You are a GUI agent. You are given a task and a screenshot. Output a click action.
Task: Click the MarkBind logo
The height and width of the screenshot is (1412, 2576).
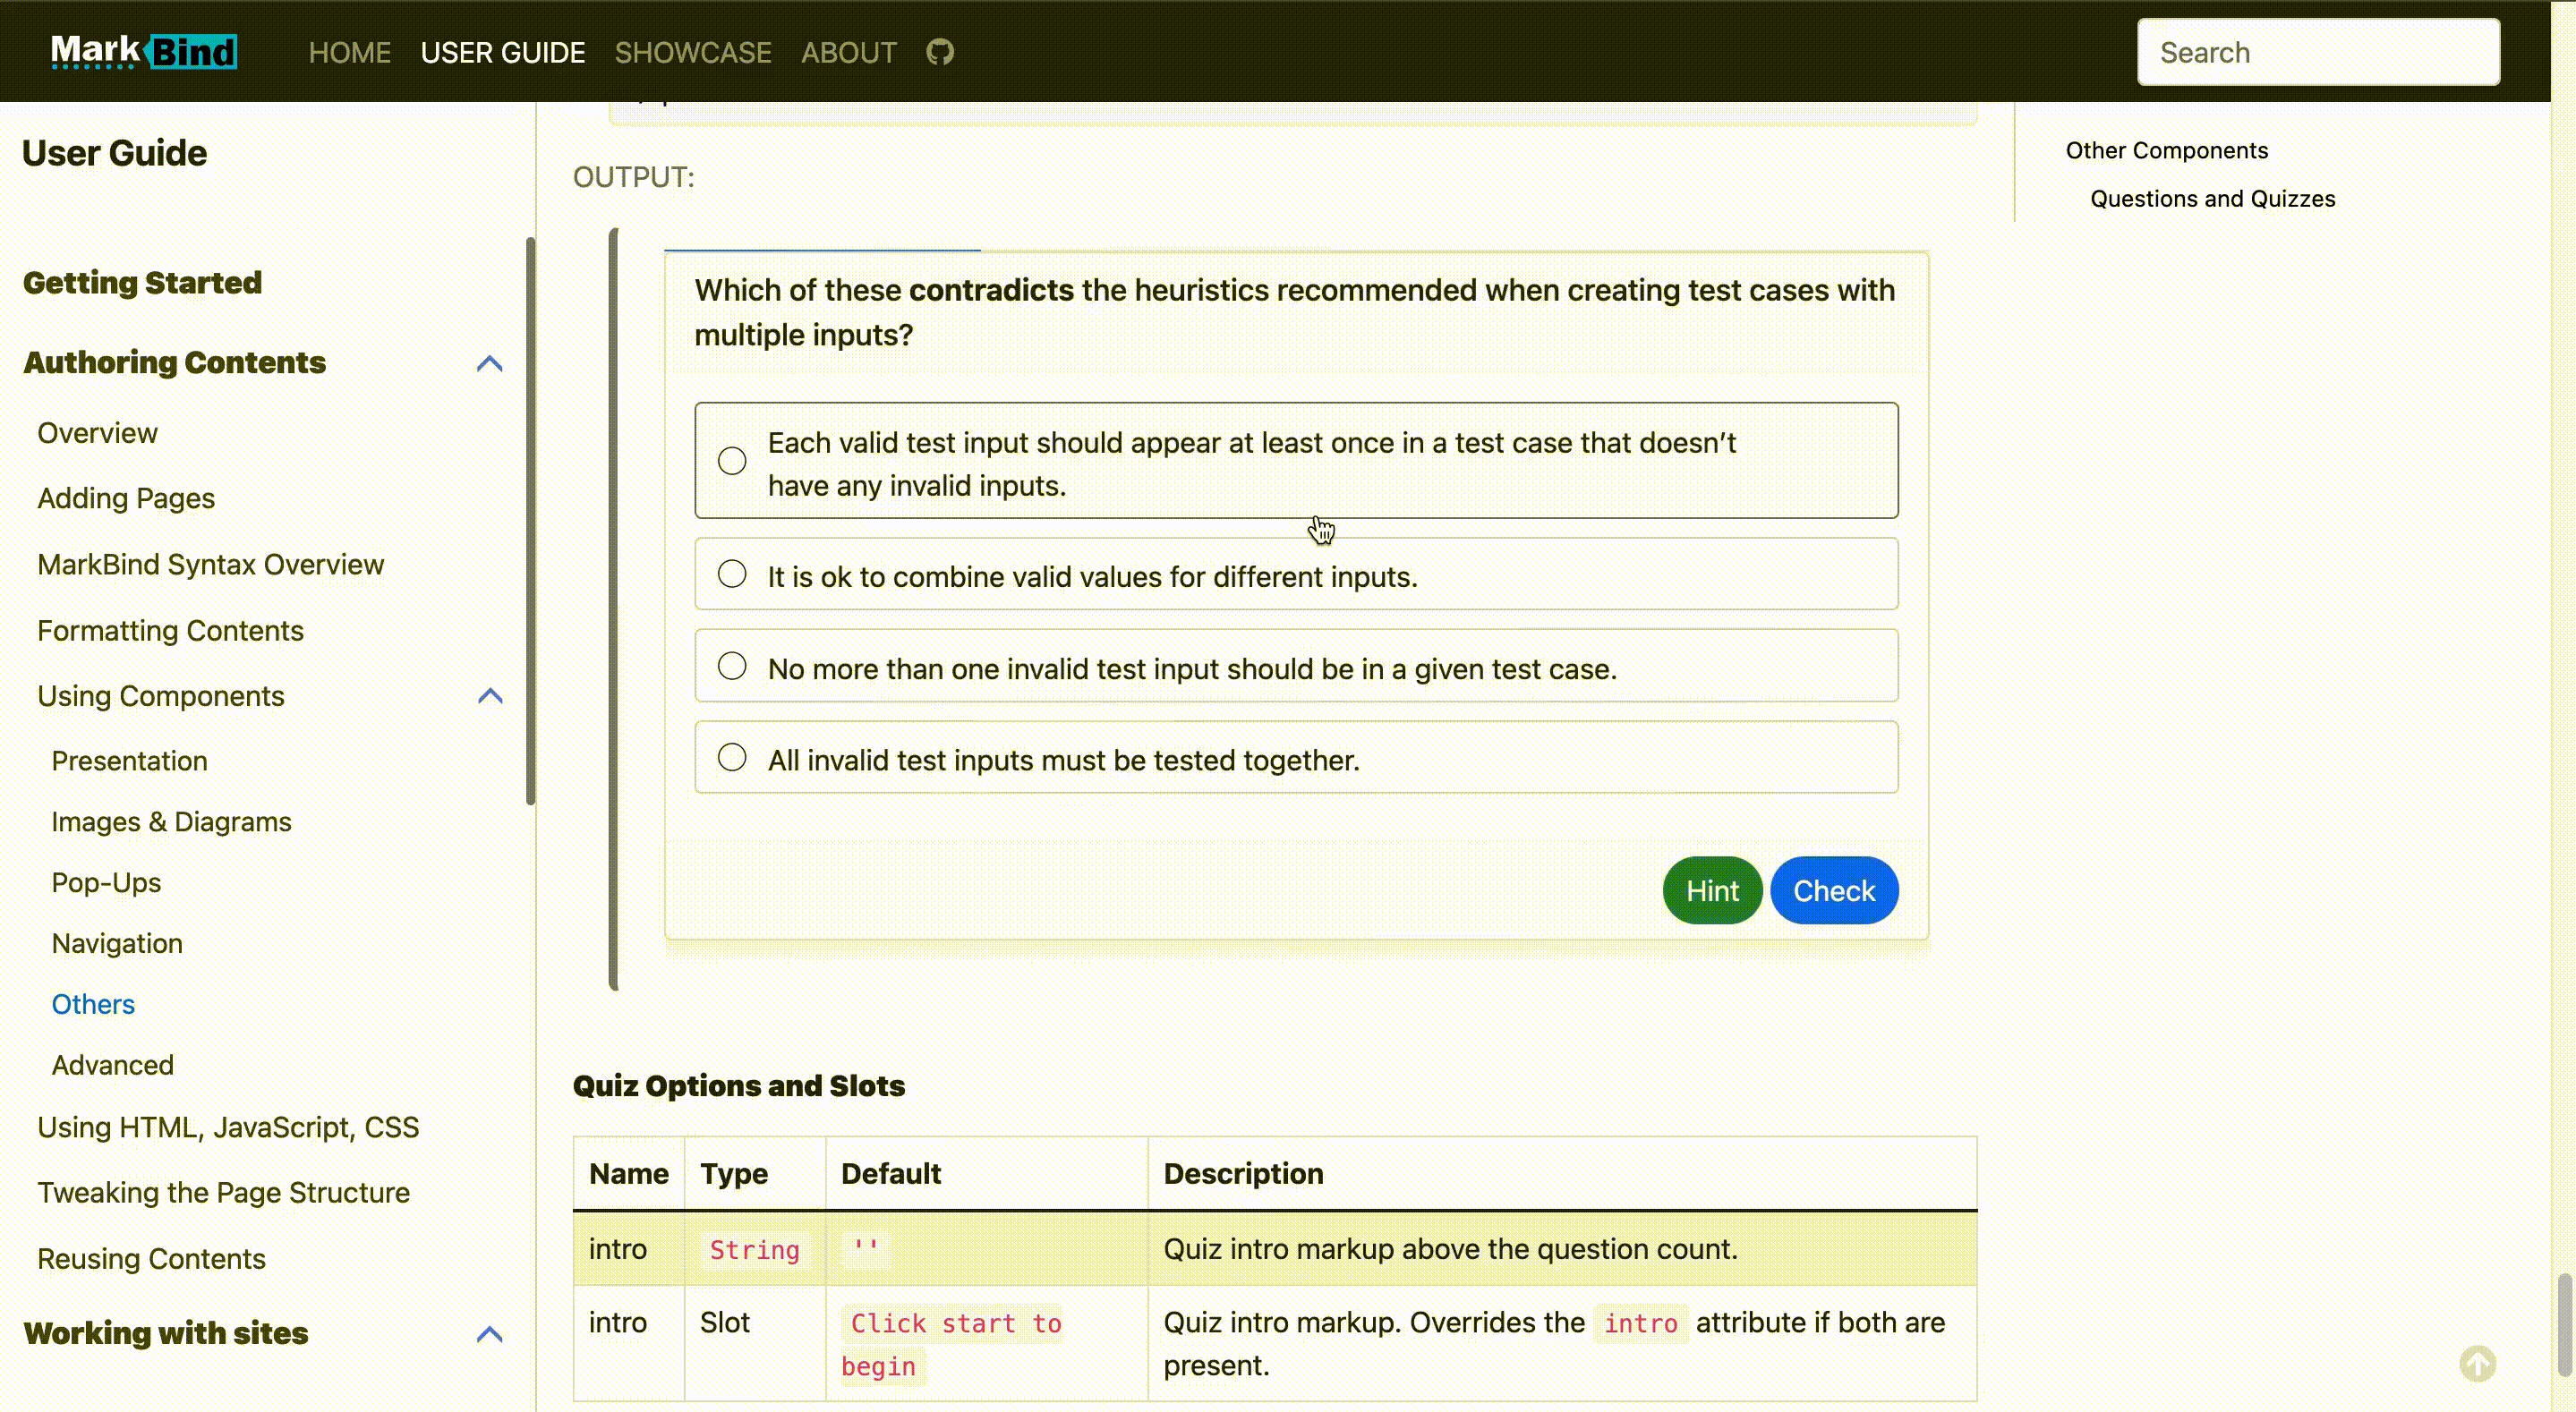tap(144, 52)
